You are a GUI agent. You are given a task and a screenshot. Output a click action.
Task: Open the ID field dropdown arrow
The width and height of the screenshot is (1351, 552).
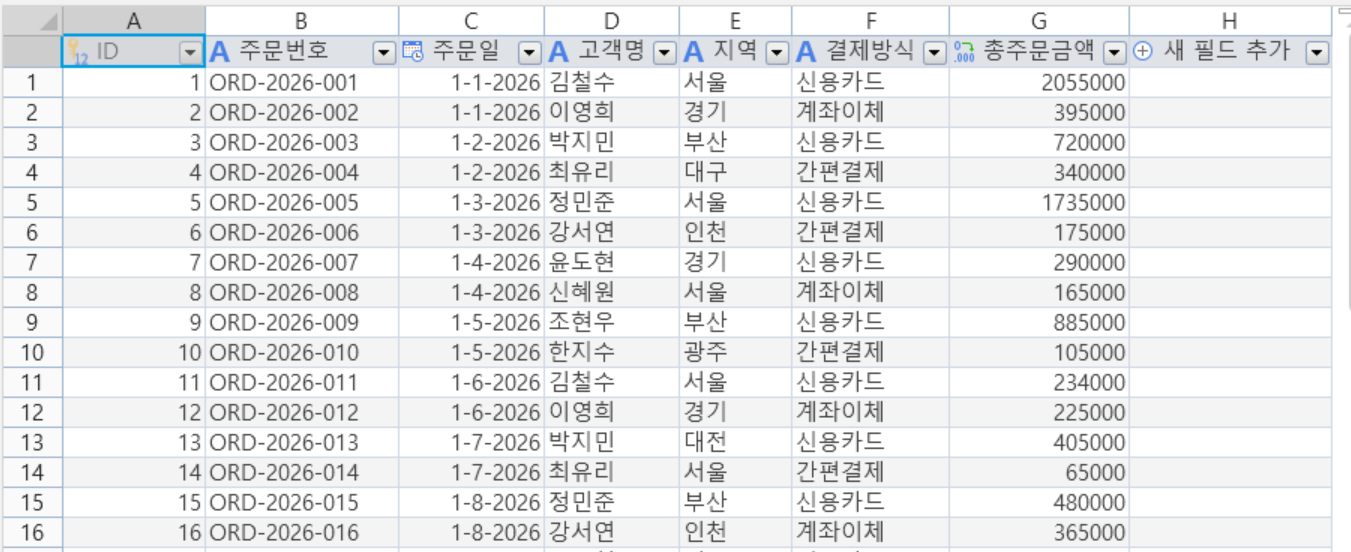coord(189,53)
